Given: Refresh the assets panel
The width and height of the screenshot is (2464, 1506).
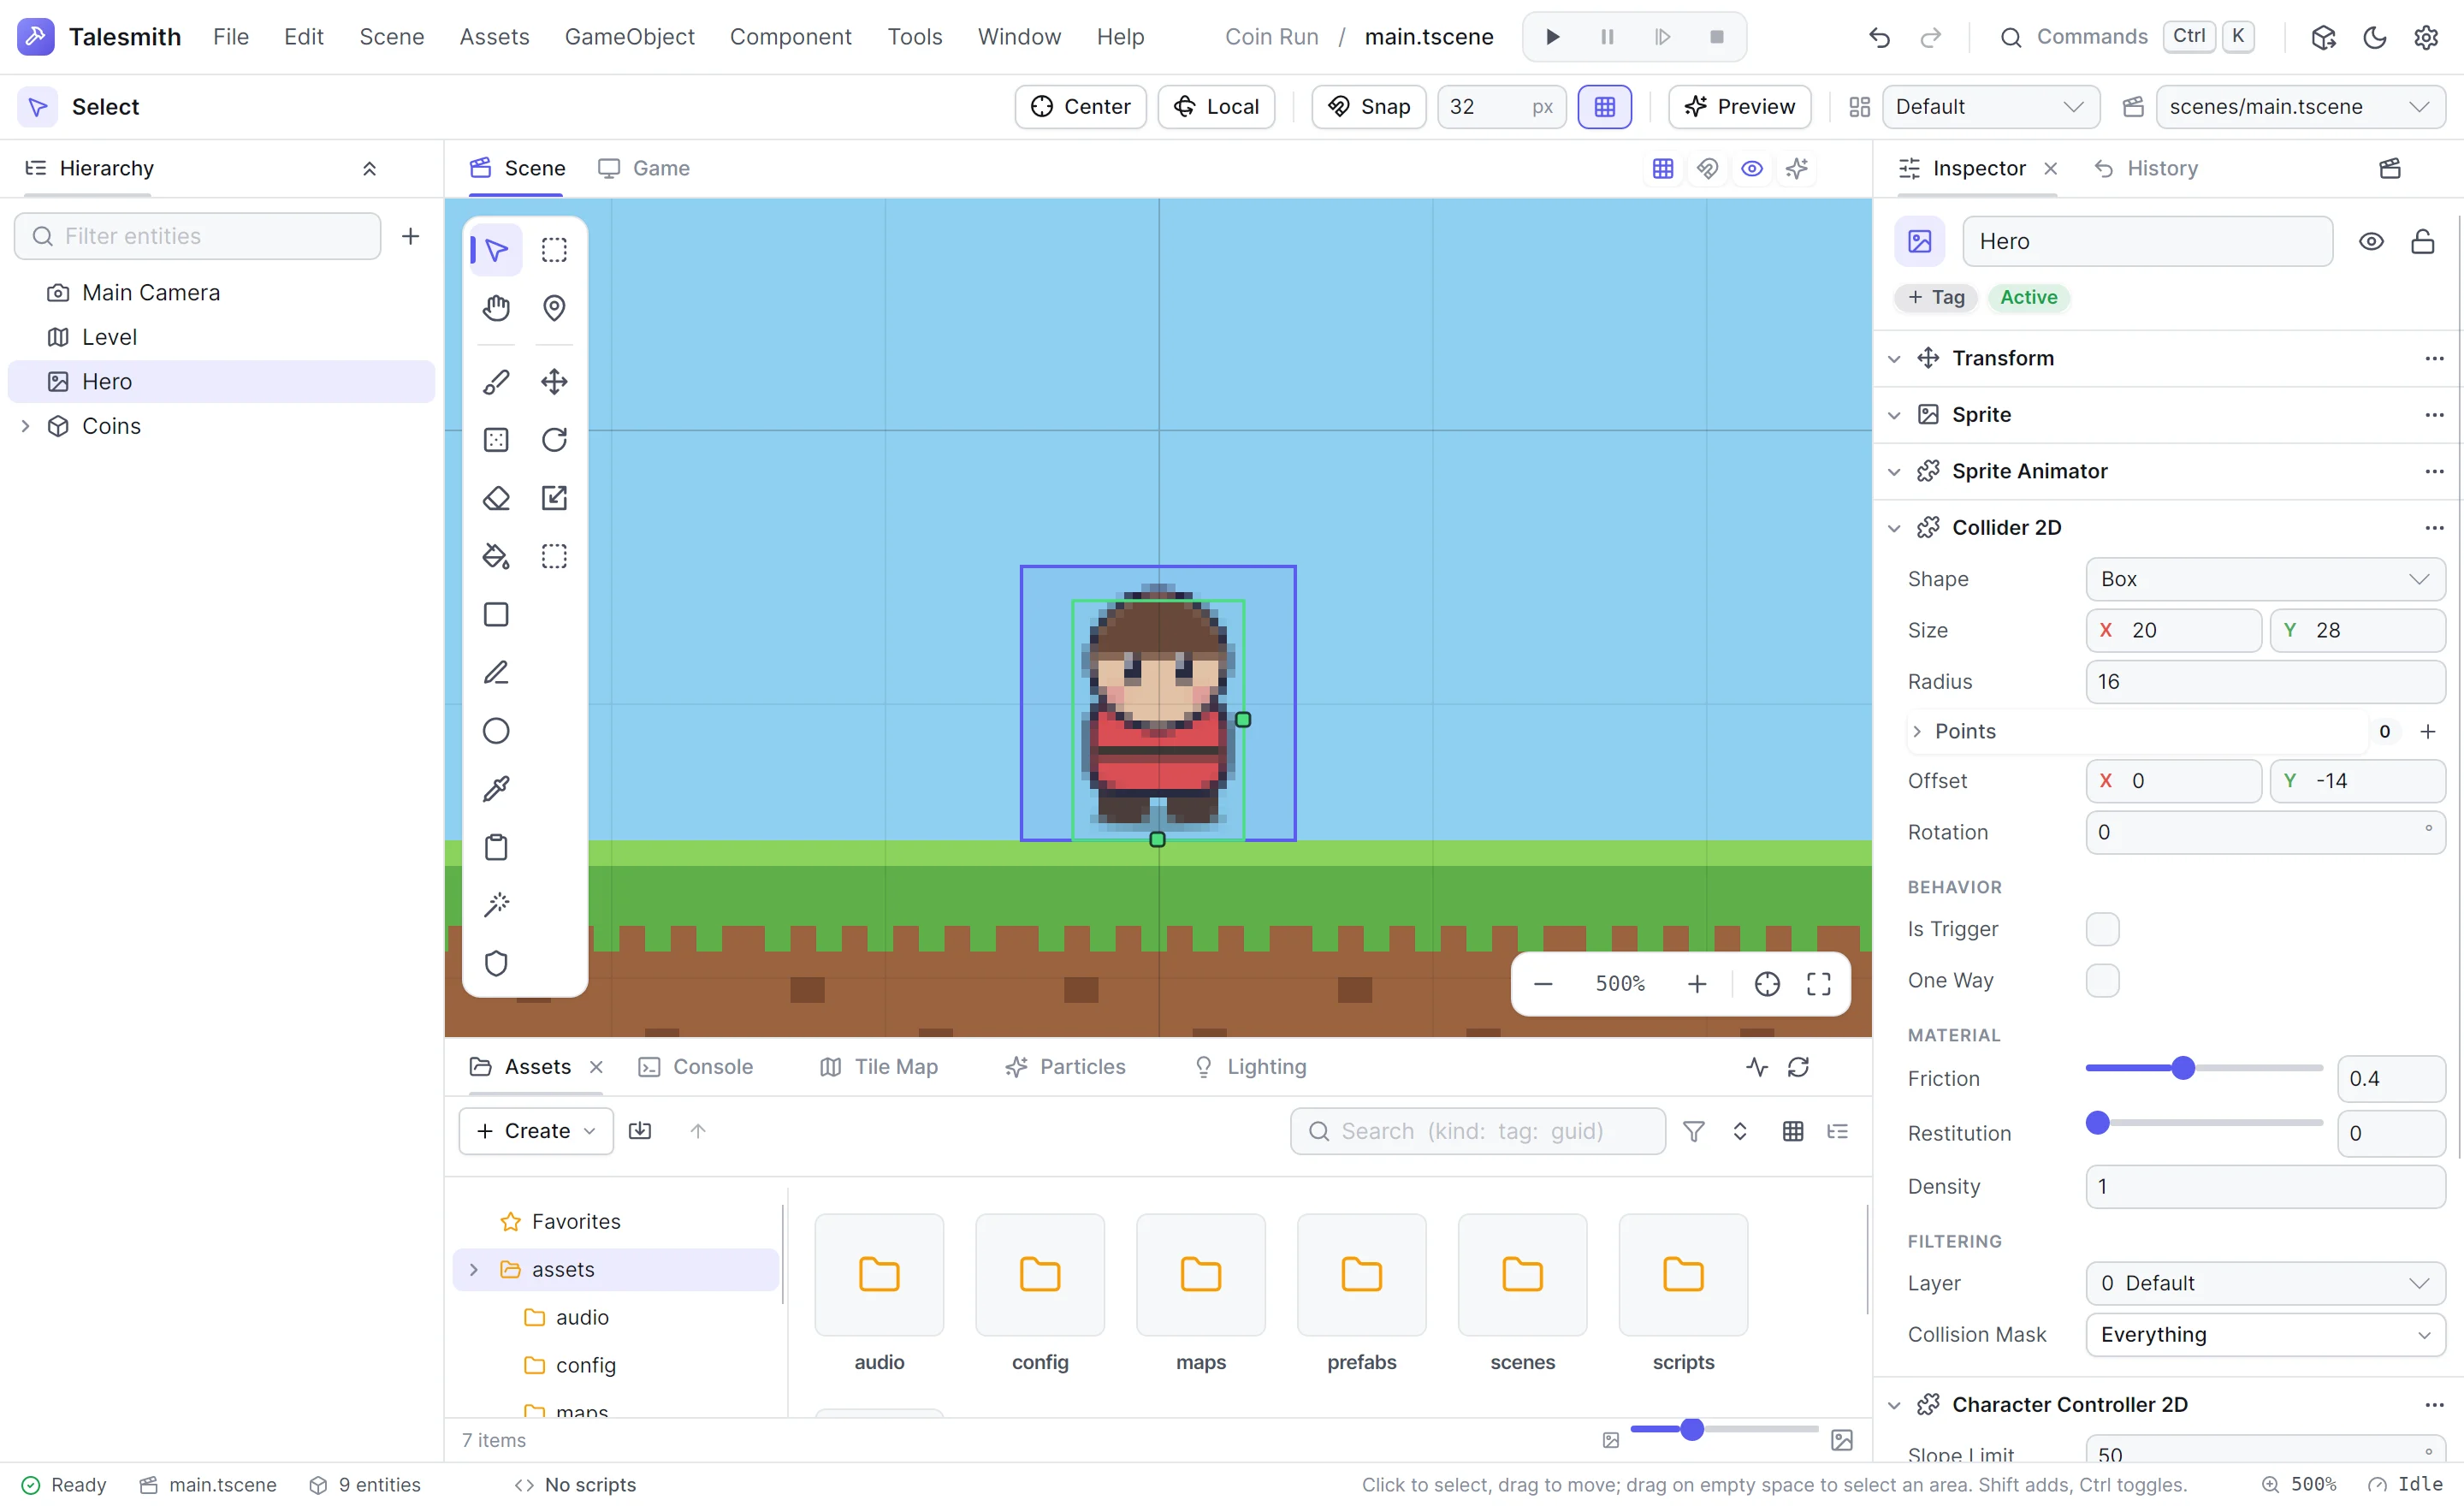Looking at the screenshot, I should click(1798, 1067).
